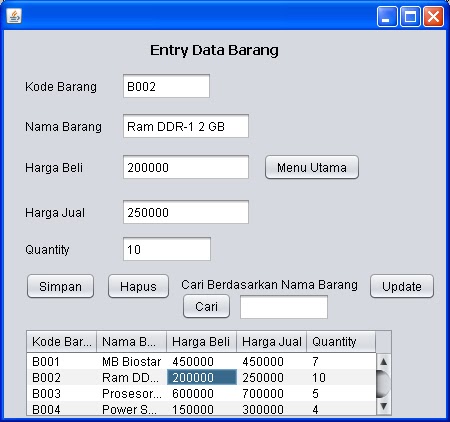Minimize the Entry Data Barang window
The height and width of the screenshot is (422, 450).
[x=387, y=16]
